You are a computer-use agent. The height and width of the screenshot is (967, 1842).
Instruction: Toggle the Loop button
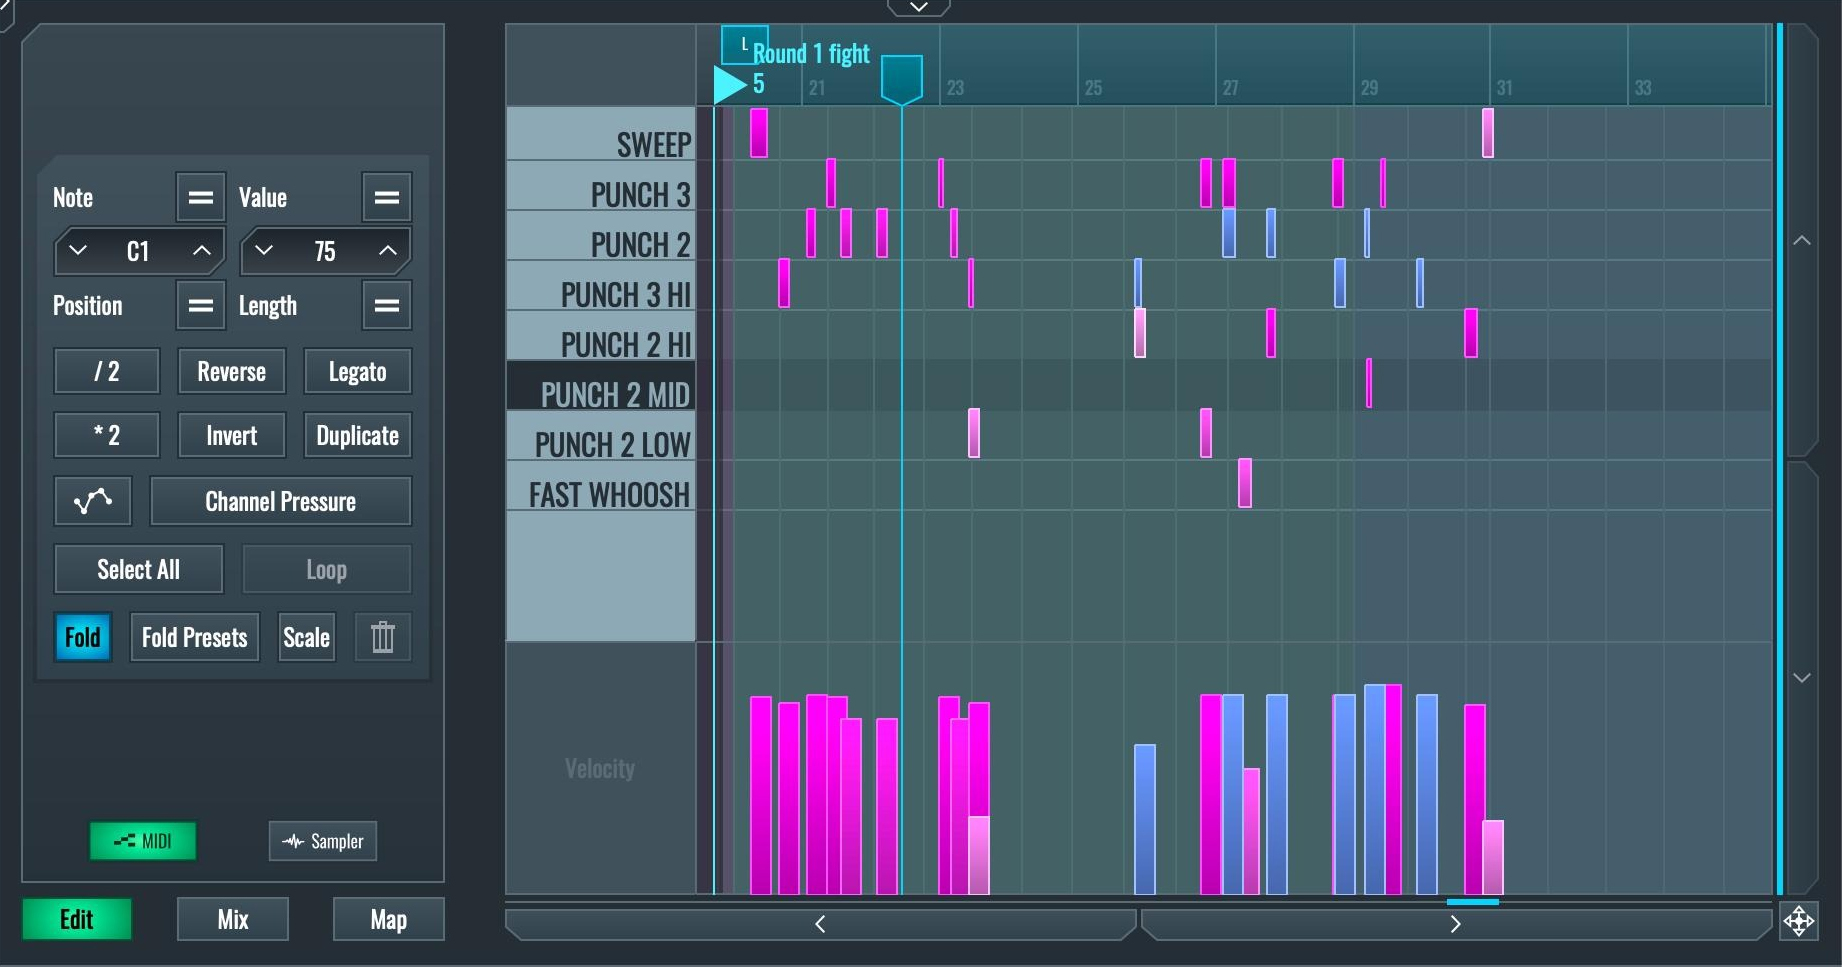326,569
